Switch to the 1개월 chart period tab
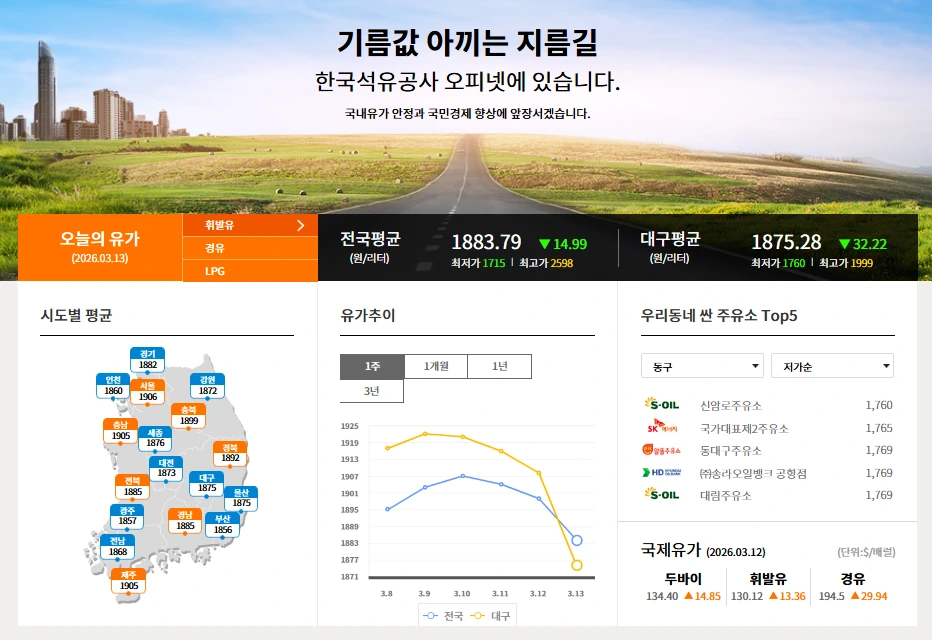Screen dimensions: 932x640 (435, 366)
